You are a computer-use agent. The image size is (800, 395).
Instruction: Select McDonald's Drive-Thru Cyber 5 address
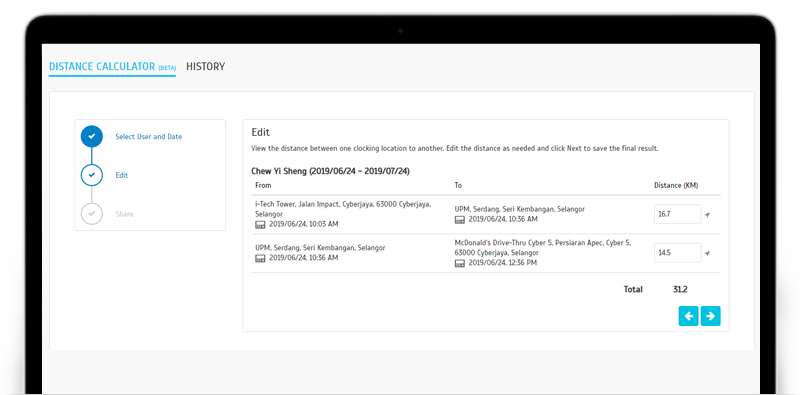pyautogui.click(x=543, y=248)
